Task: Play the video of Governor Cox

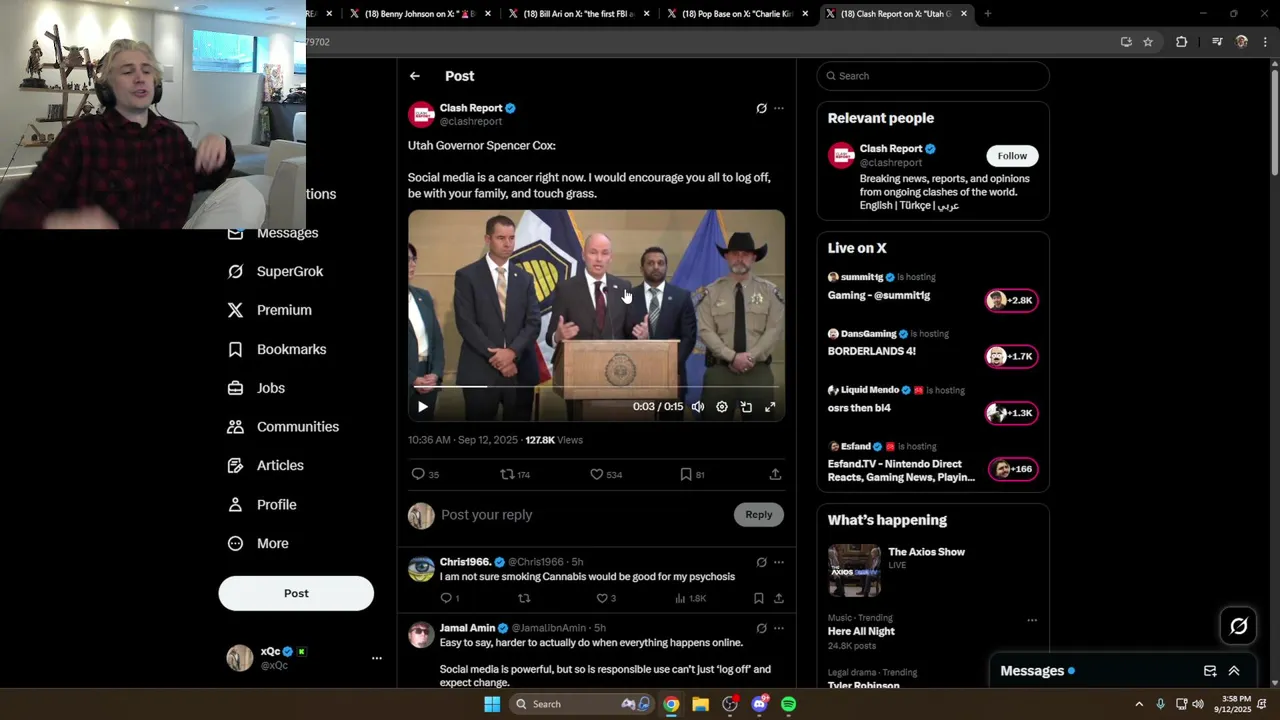Action: coord(422,407)
